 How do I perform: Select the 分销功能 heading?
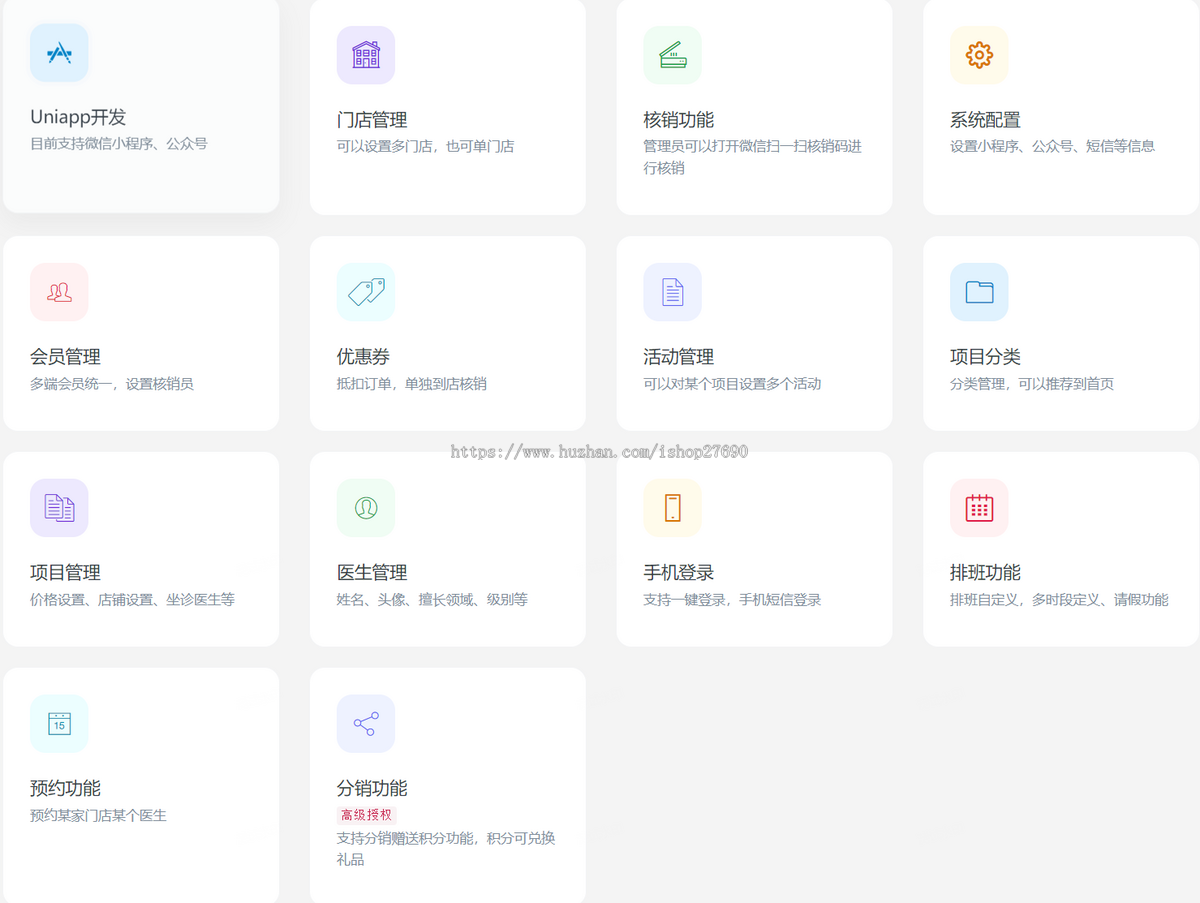pos(372,789)
